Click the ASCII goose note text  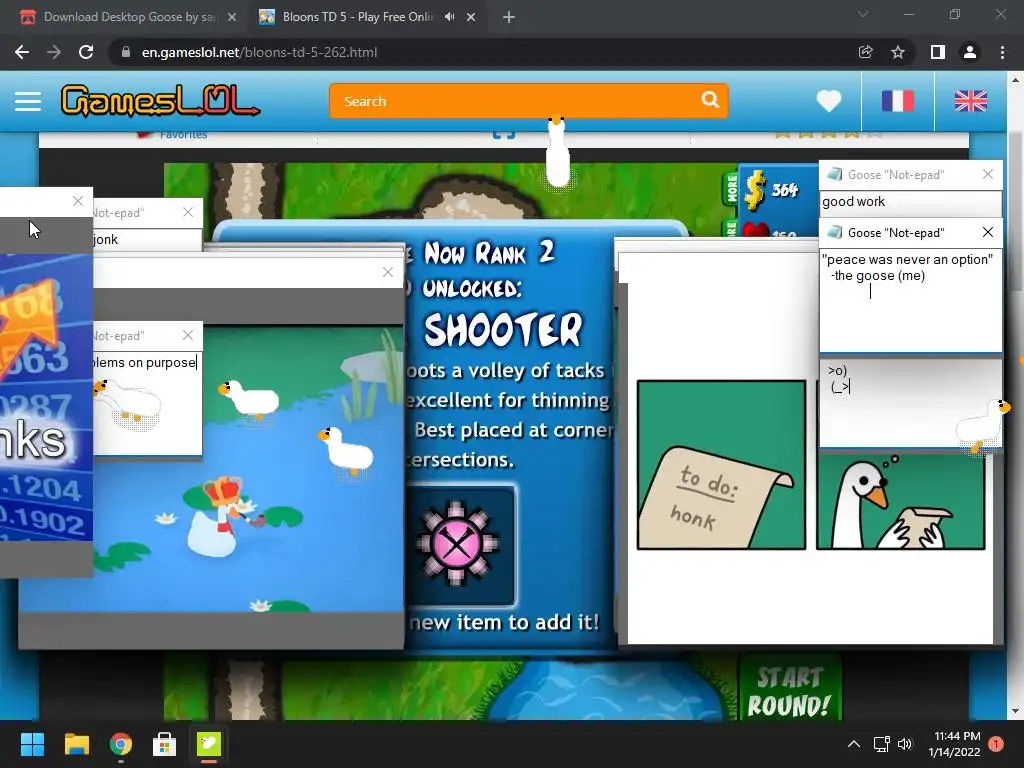click(x=839, y=379)
